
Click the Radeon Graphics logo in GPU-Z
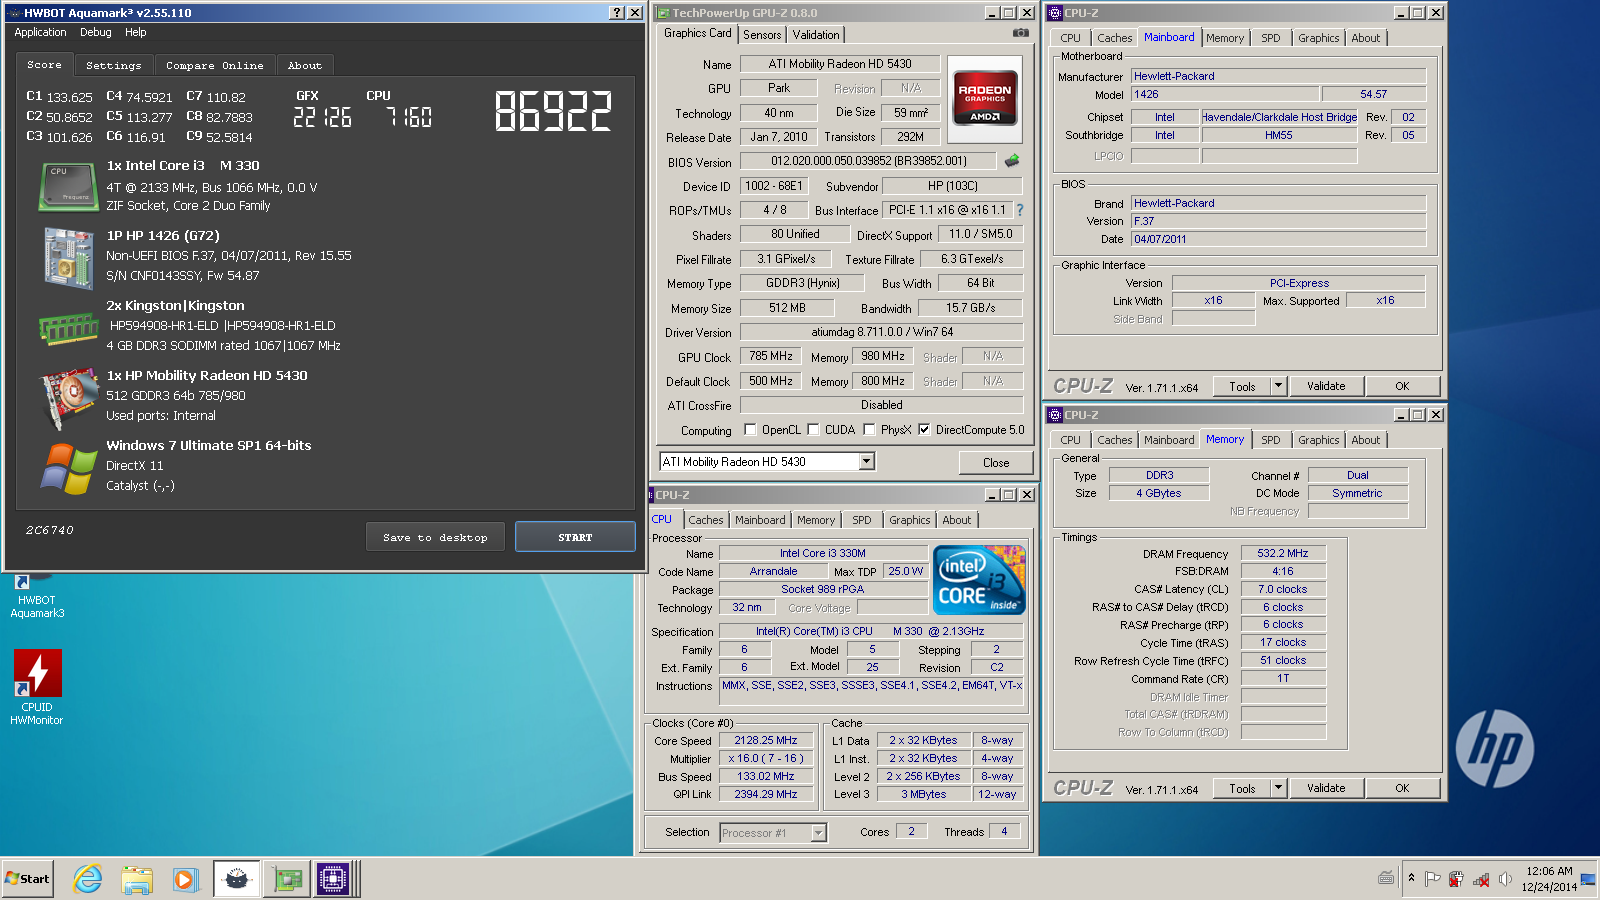pyautogui.click(x=985, y=100)
